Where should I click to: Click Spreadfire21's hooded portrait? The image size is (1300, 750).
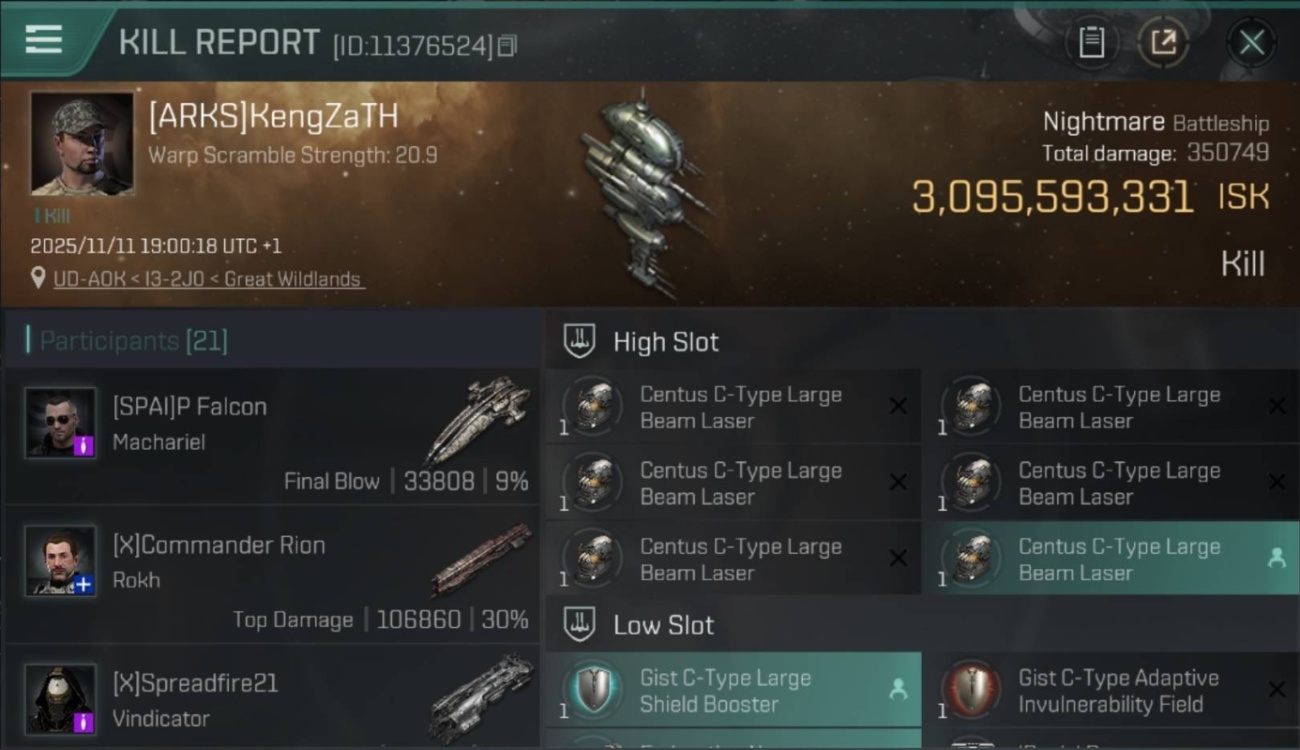pos(61,698)
